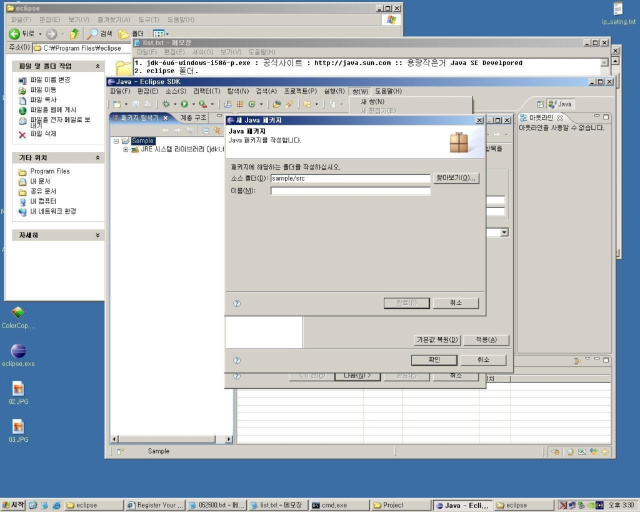Image resolution: width=640 pixels, height=512 pixels.
Task: Select the Sample project in Package Explorer
Action: (x=142, y=141)
